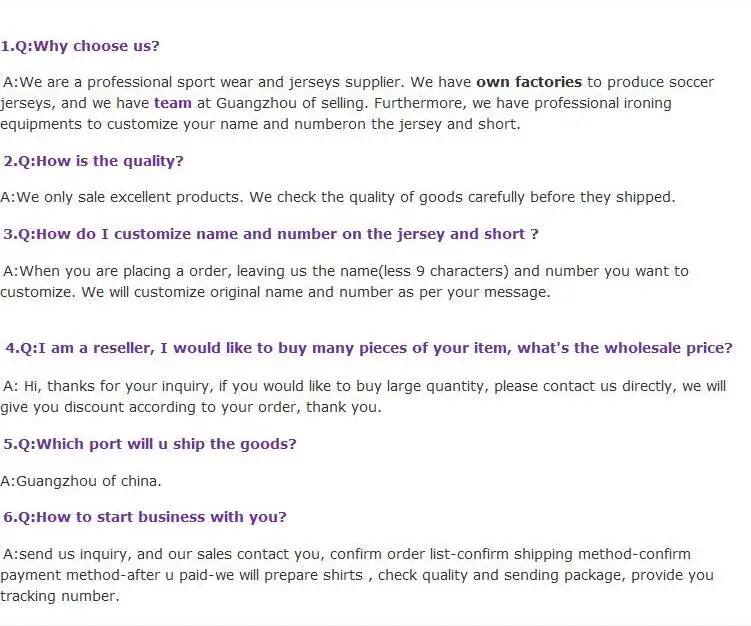
Task: Click the reseller wholesale price question
Action: (369, 348)
